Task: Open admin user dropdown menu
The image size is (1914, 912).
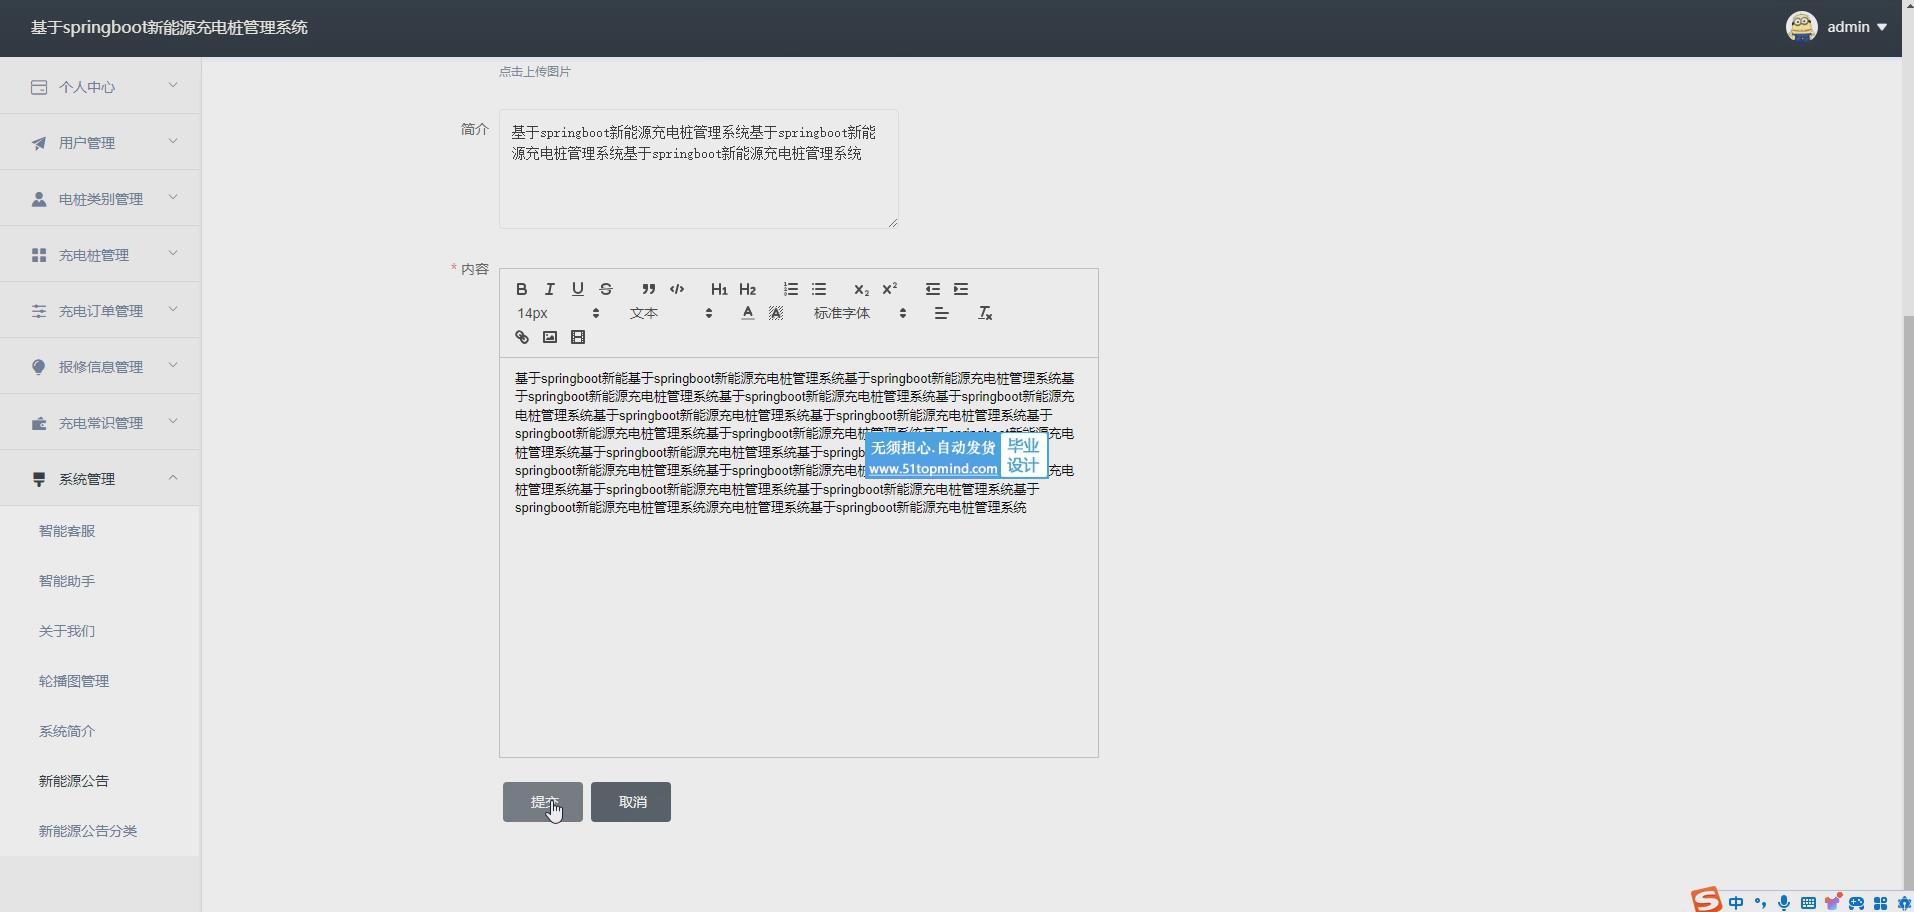Action: click(x=1857, y=27)
